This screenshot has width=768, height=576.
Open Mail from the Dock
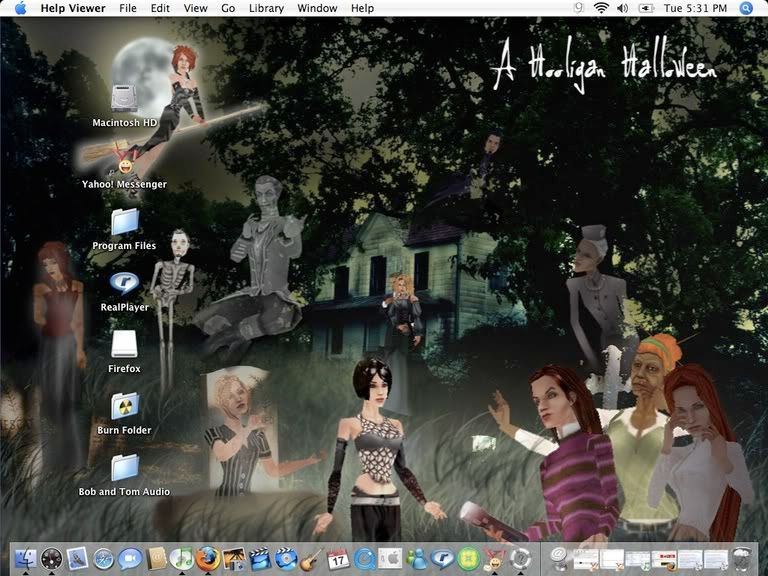pos(77,559)
